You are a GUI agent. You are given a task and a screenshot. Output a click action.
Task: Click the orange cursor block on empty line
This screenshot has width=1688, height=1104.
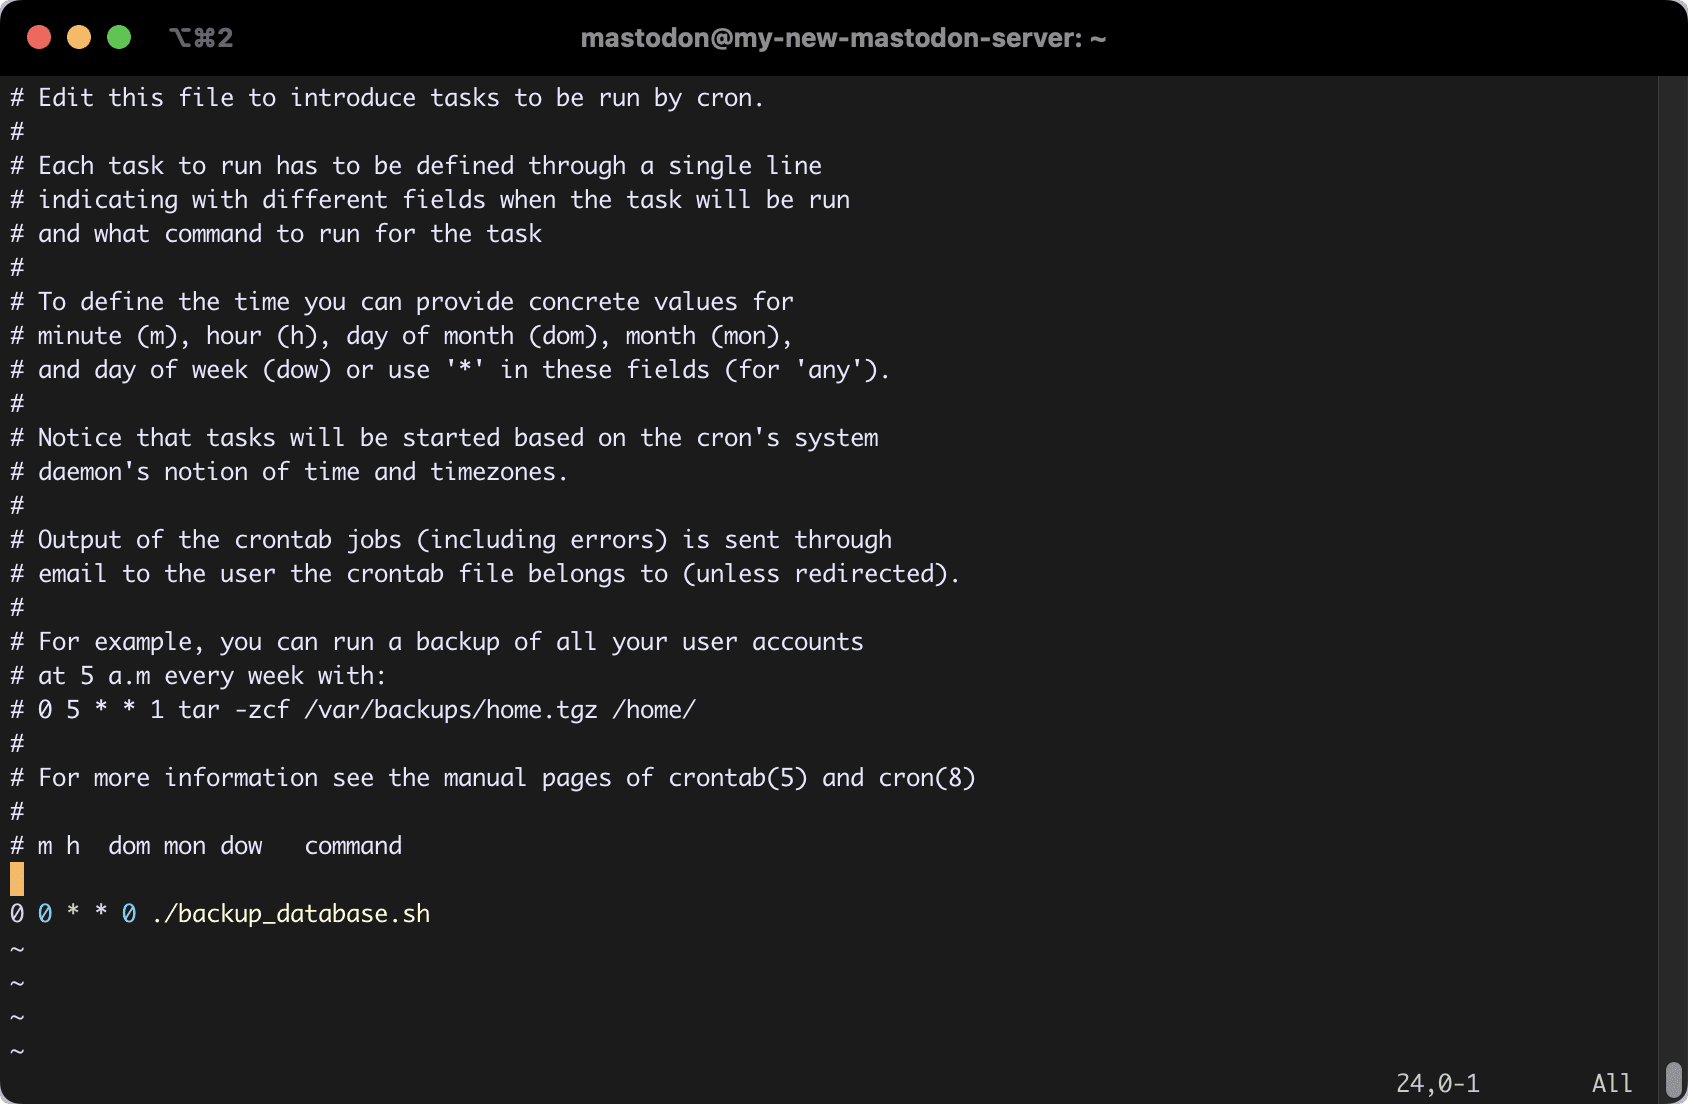tap(17, 880)
